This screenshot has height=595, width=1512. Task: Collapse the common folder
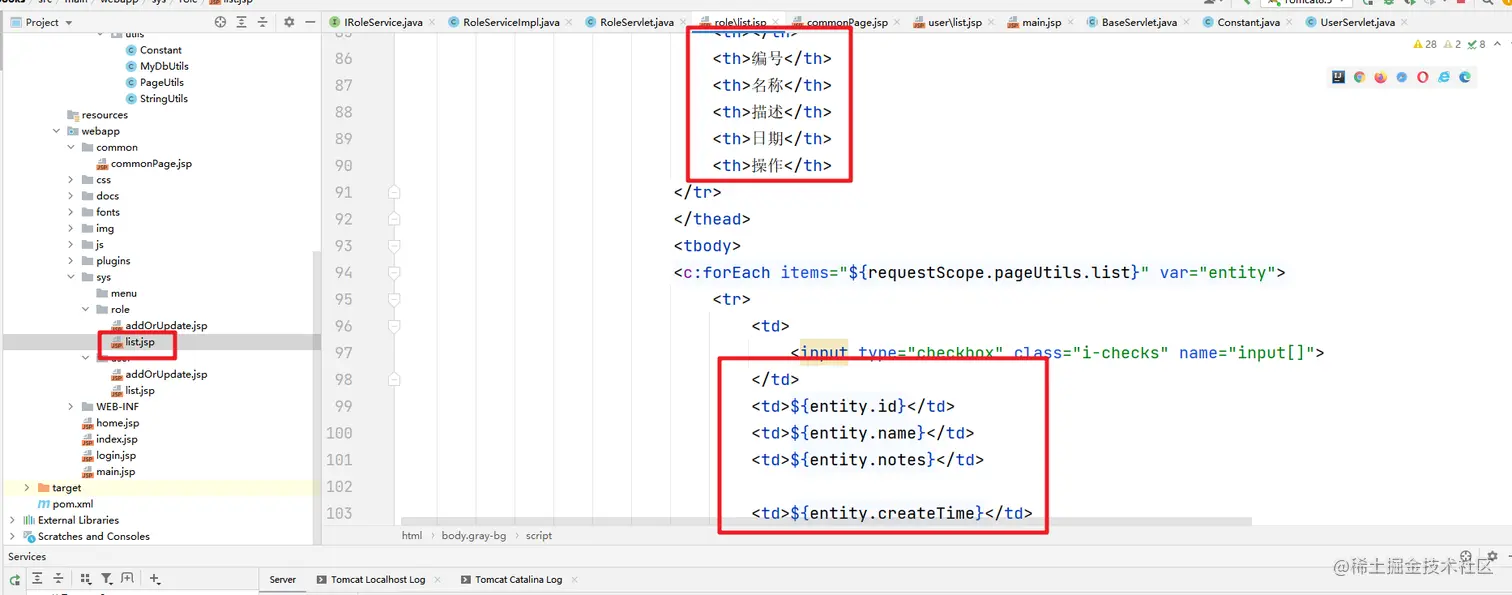71,147
